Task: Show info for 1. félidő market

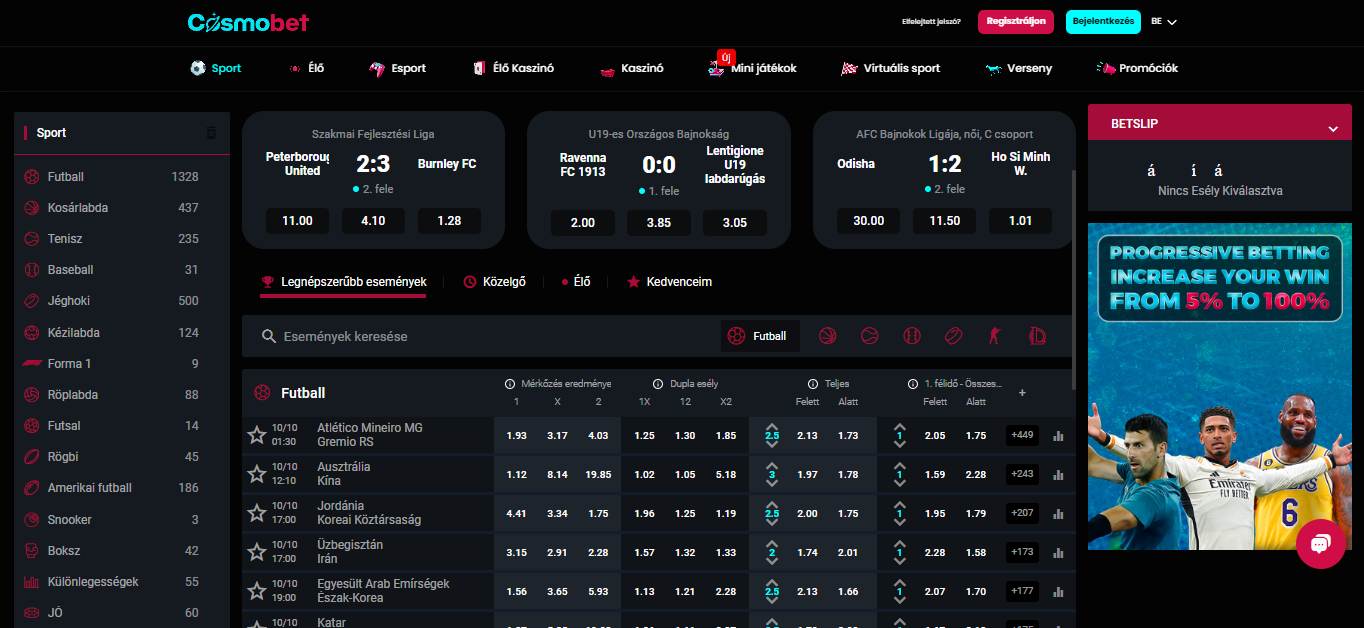Action: tap(913, 384)
